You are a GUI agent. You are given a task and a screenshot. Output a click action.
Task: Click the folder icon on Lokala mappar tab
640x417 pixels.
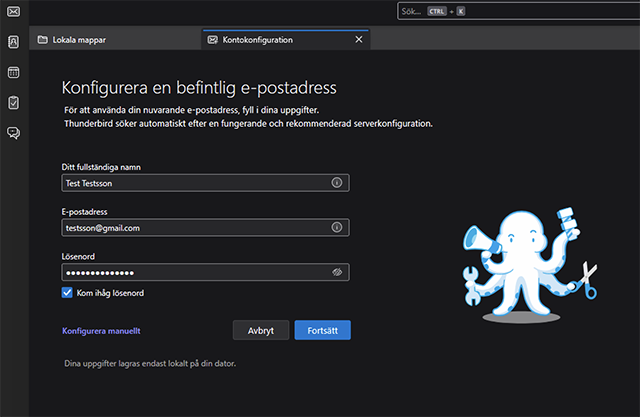[42, 40]
